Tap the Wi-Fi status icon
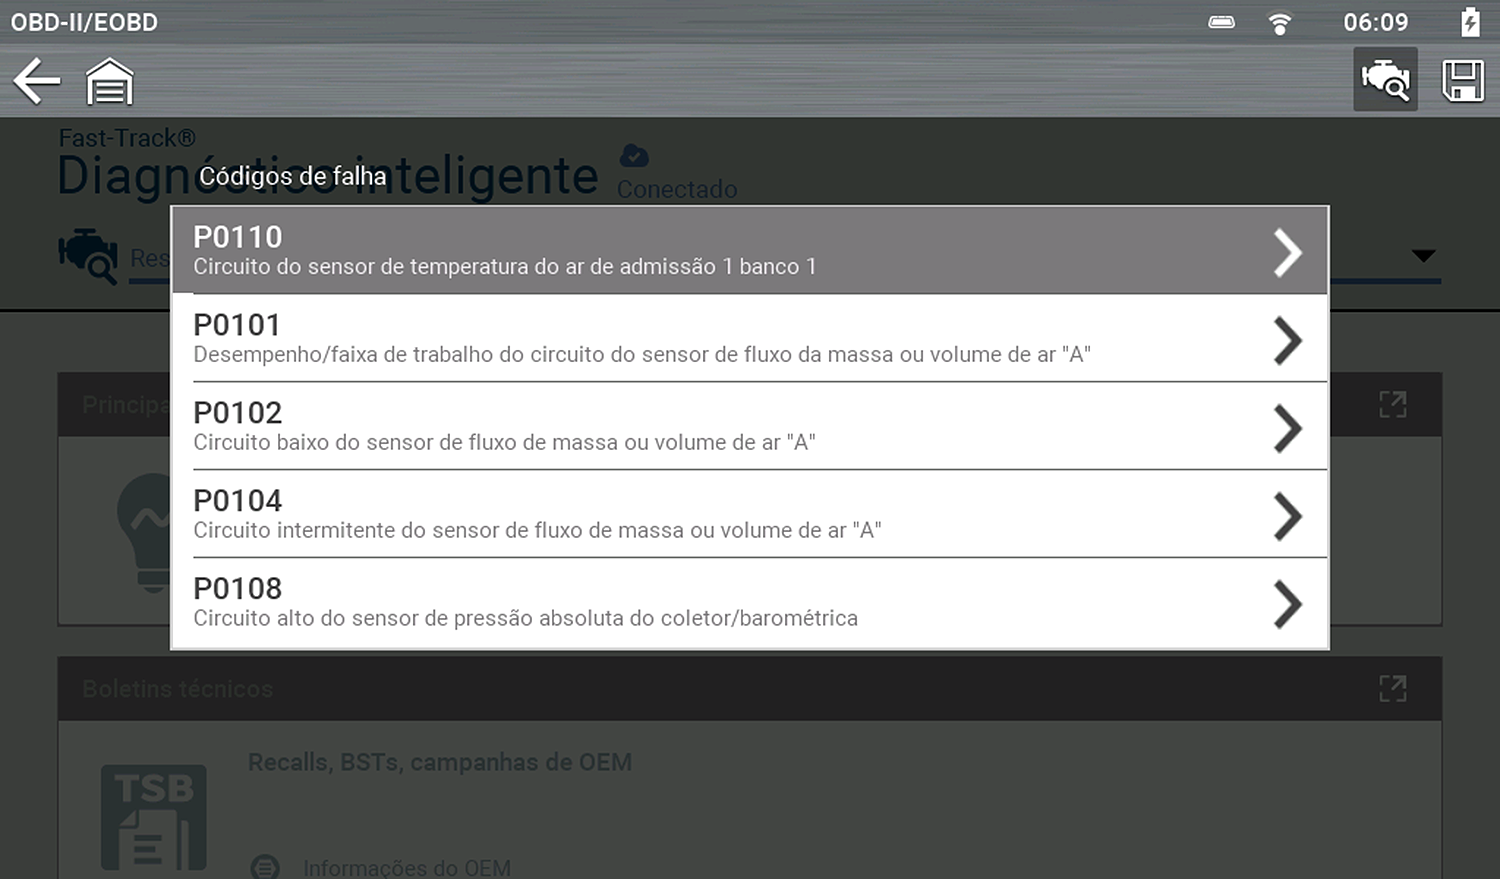Screen dimensions: 1500x879 coord(1279,23)
